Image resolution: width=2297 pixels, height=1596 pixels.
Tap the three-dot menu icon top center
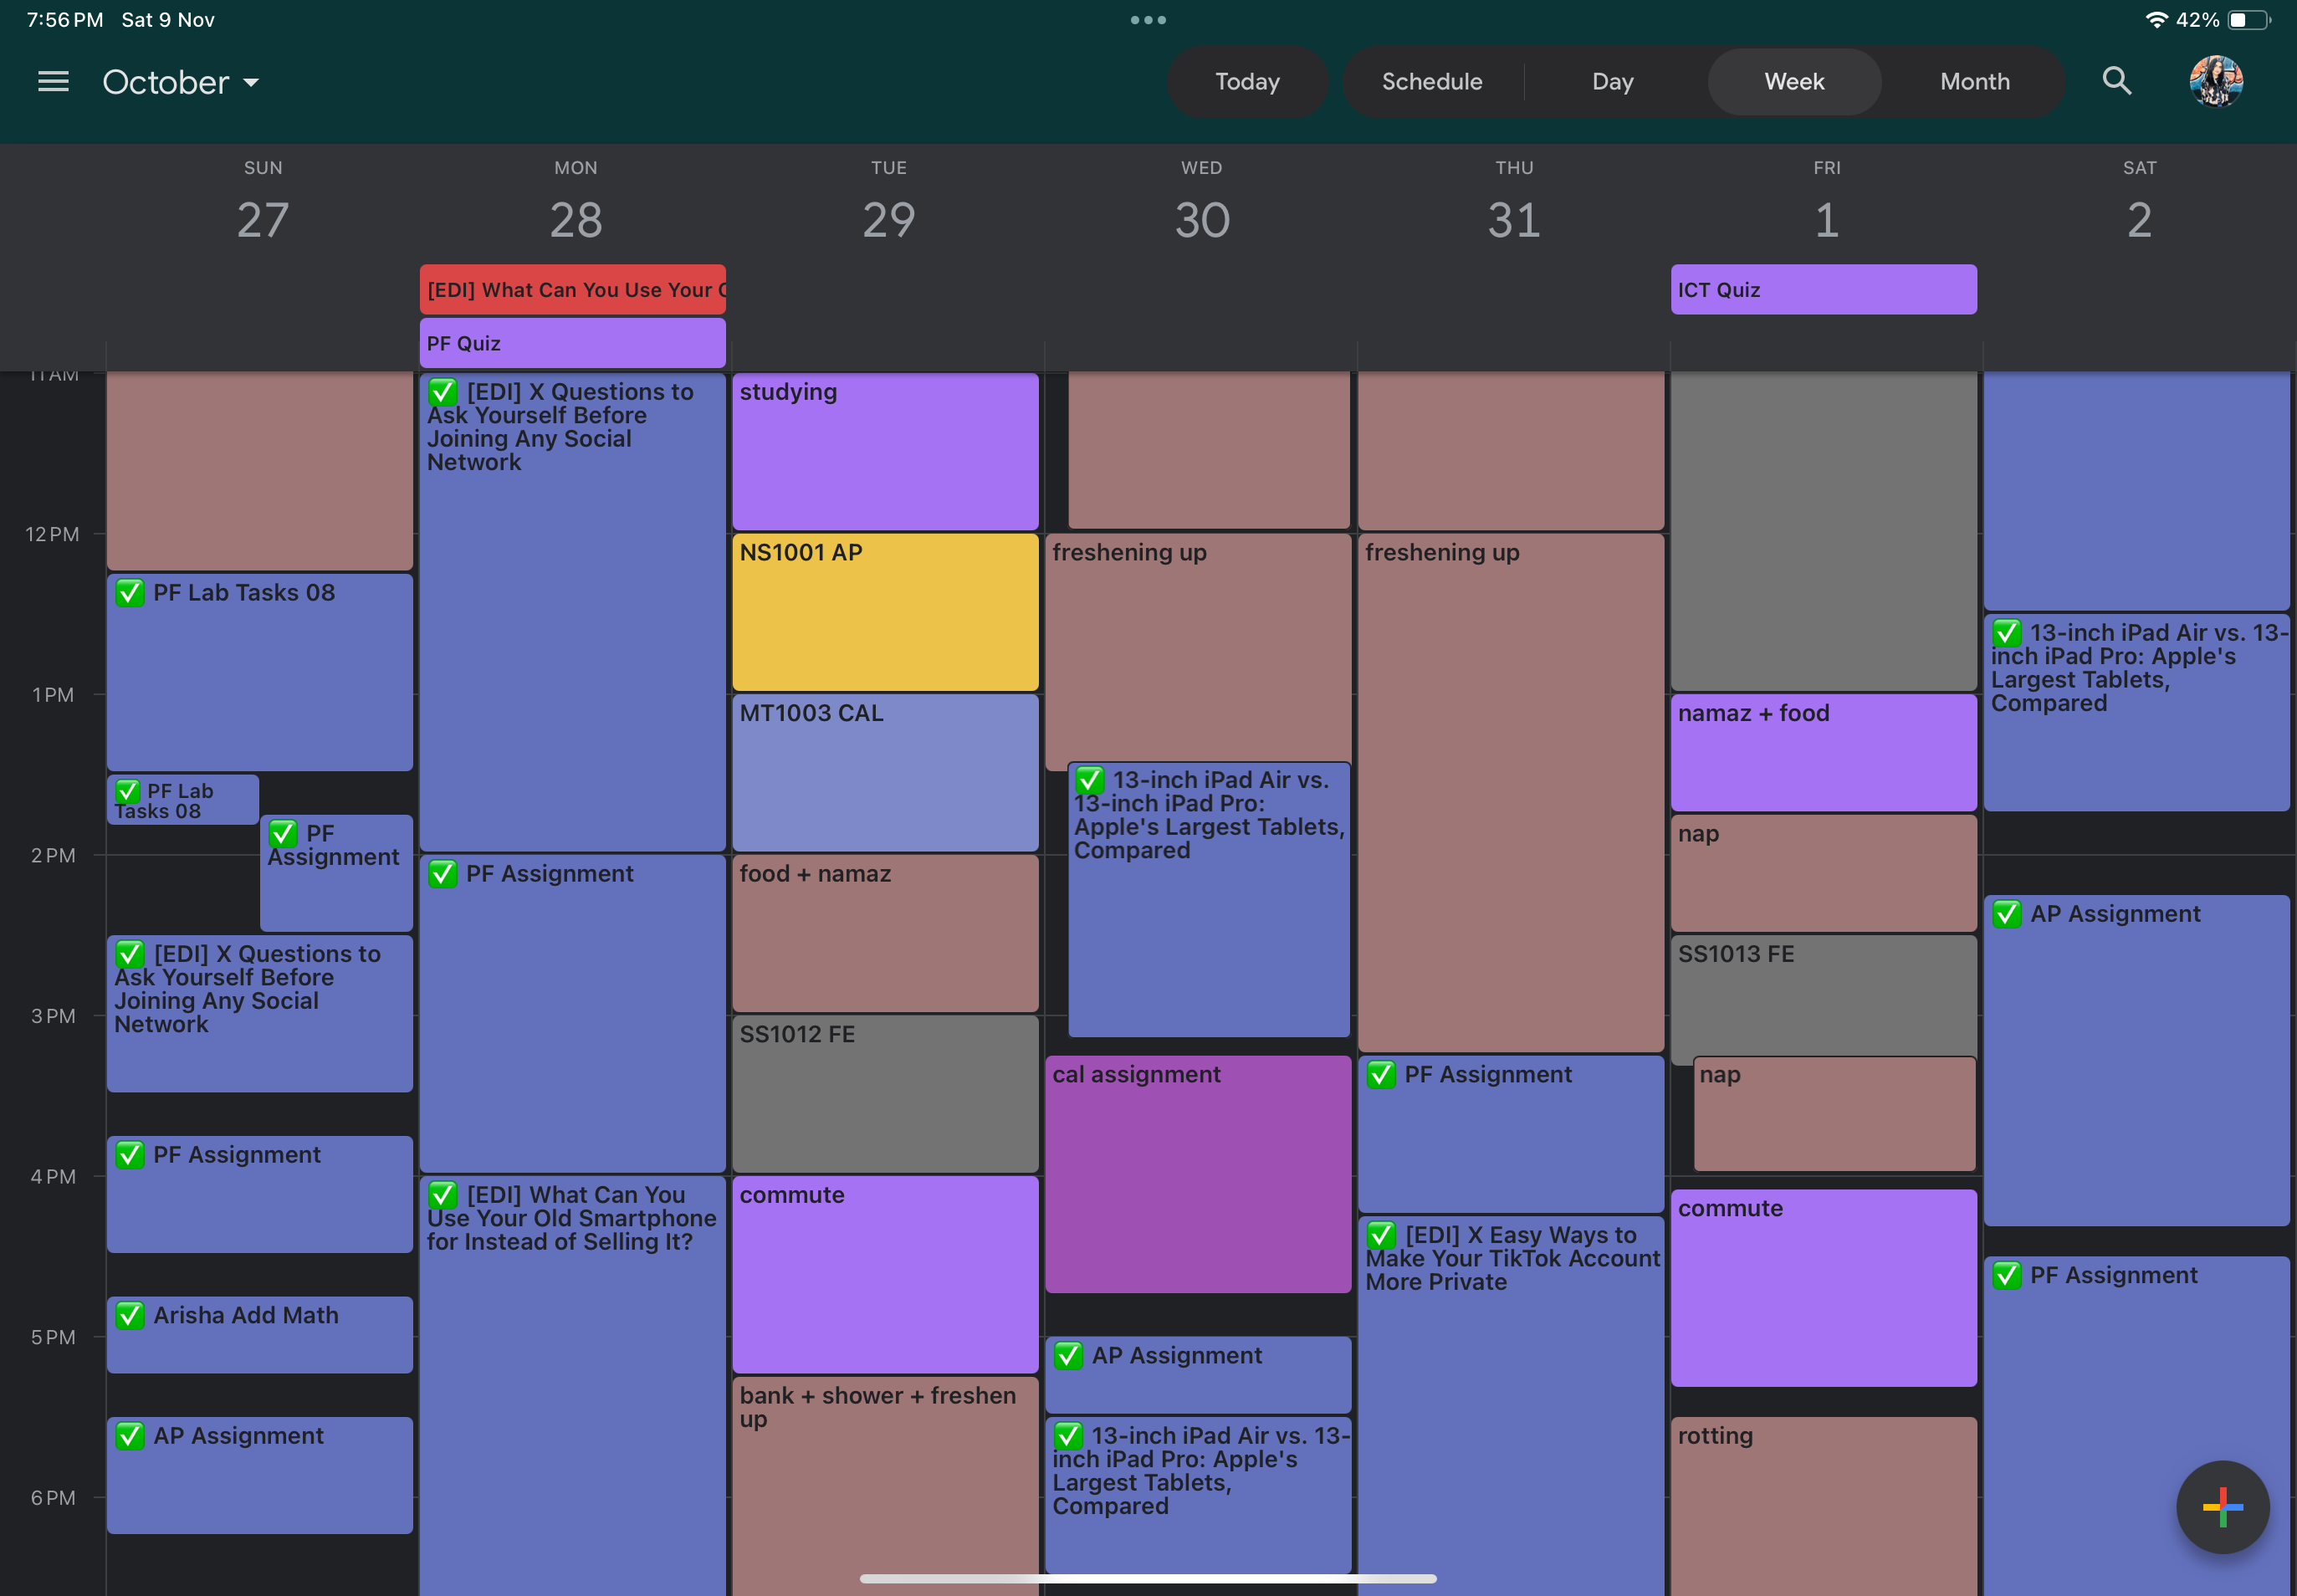click(1147, 18)
